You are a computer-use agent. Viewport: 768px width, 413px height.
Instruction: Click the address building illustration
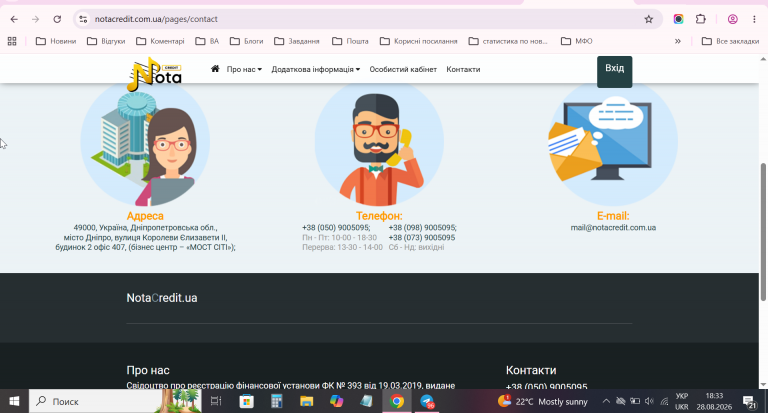[145, 143]
